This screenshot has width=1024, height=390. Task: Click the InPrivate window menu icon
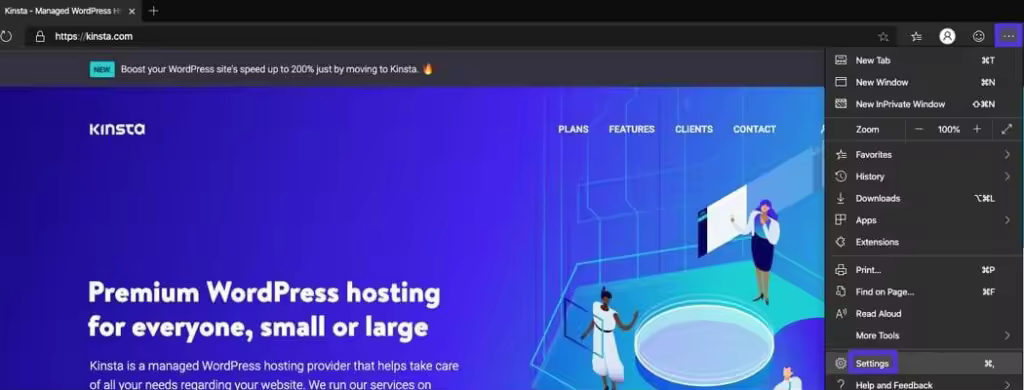(841, 104)
